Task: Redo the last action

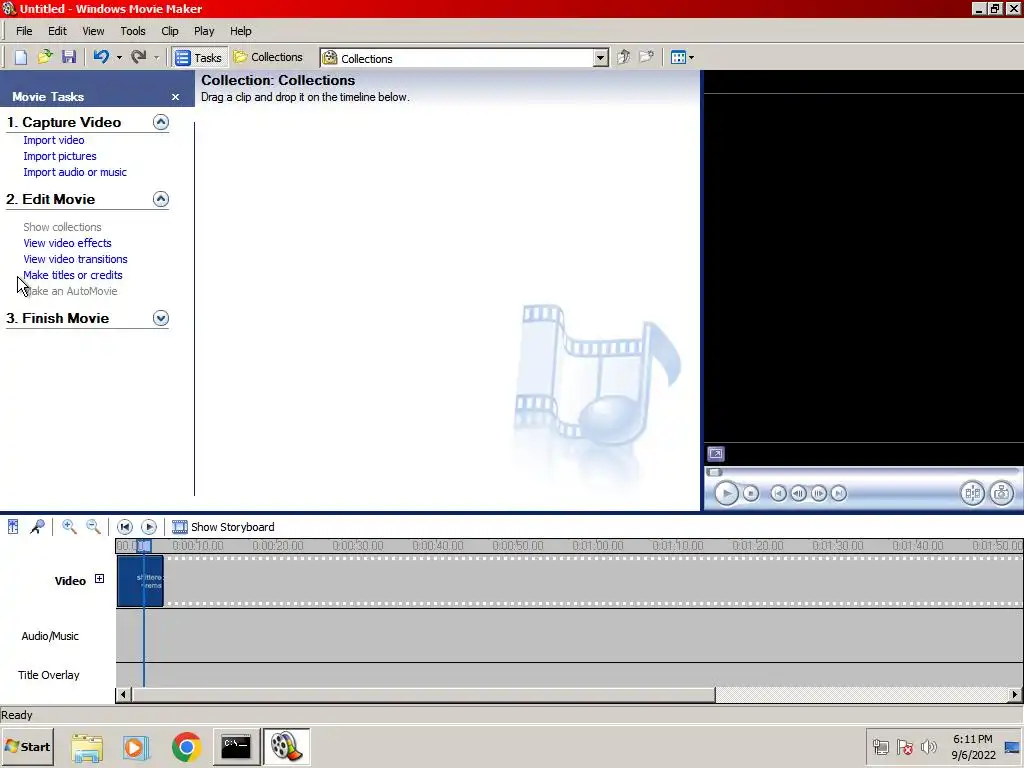Action: (138, 57)
